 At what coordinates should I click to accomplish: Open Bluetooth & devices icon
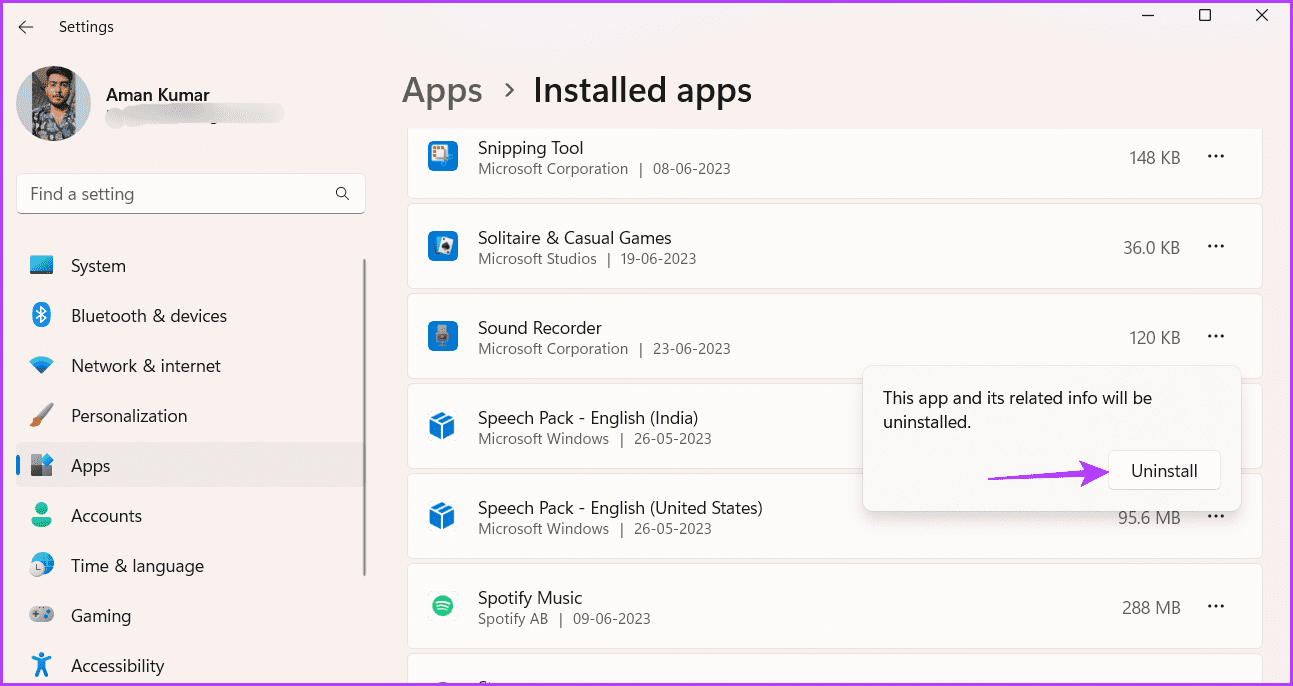pos(41,316)
